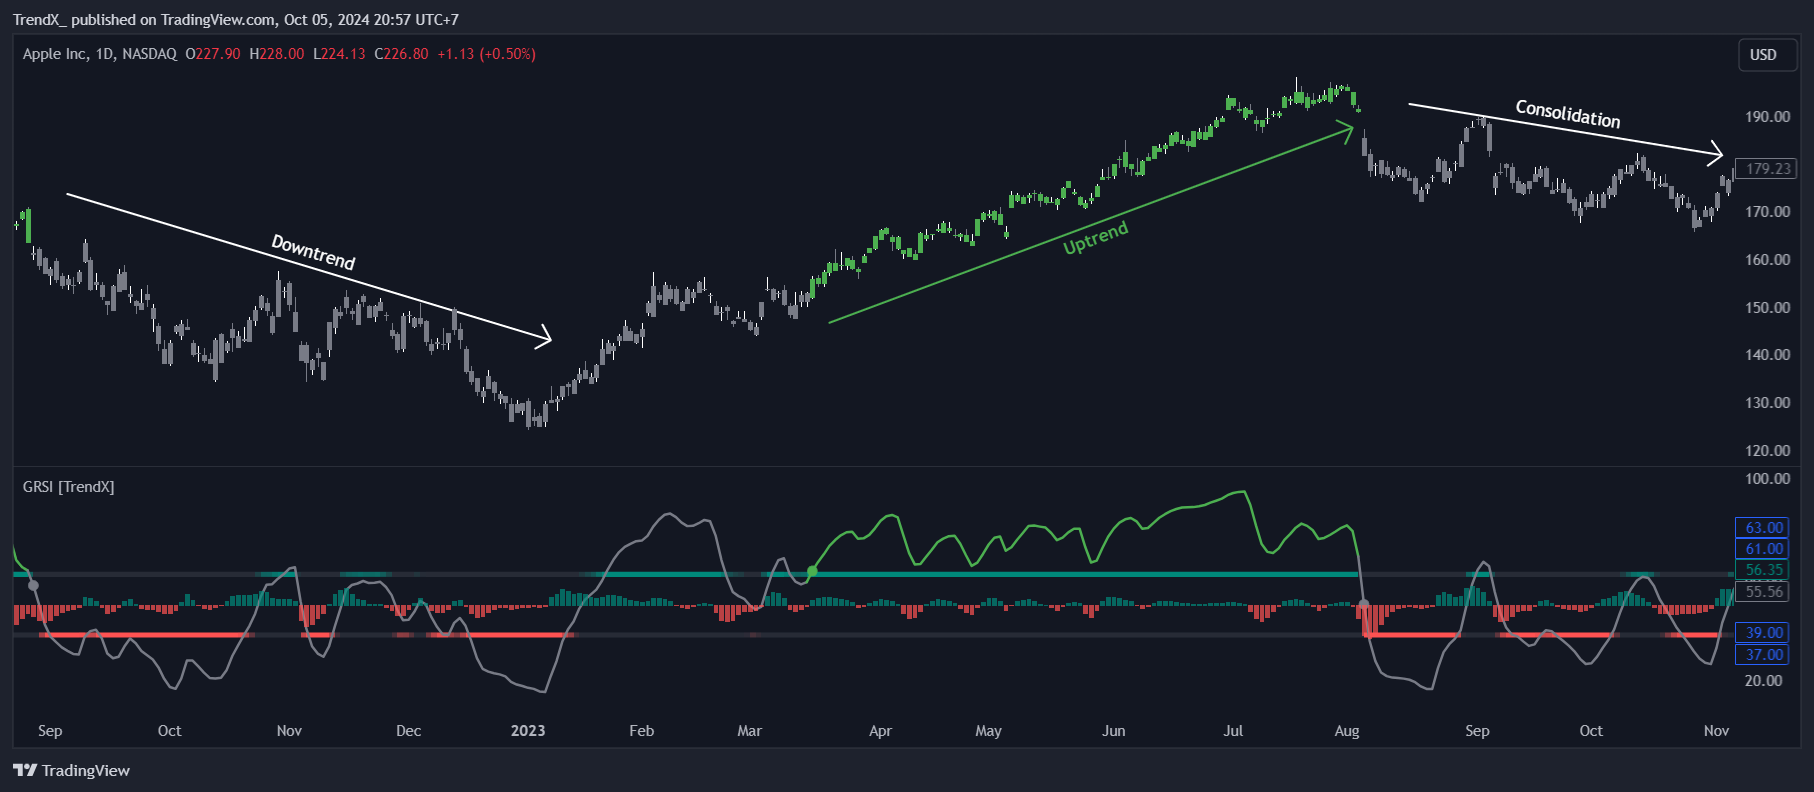
Task: Click the green dot marker on GRSI line
Action: click(812, 571)
